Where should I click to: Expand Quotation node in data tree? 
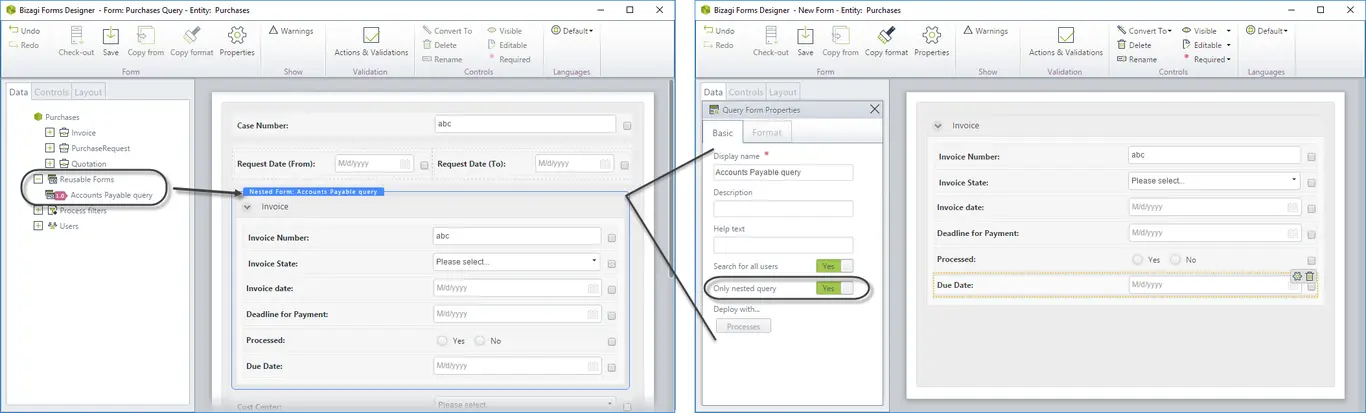(50, 164)
